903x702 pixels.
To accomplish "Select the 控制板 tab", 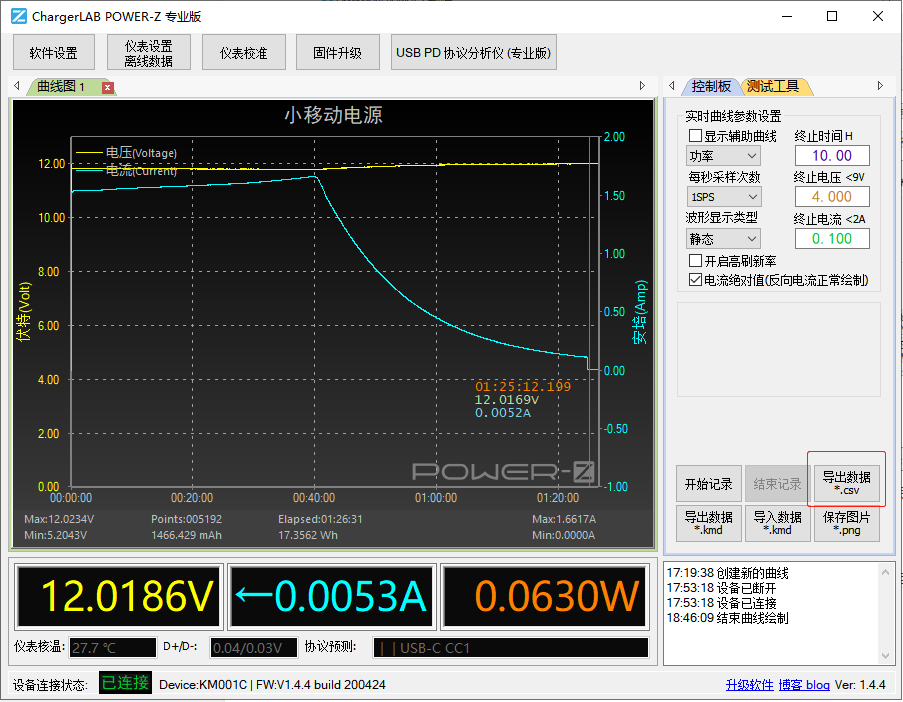I will 713,86.
